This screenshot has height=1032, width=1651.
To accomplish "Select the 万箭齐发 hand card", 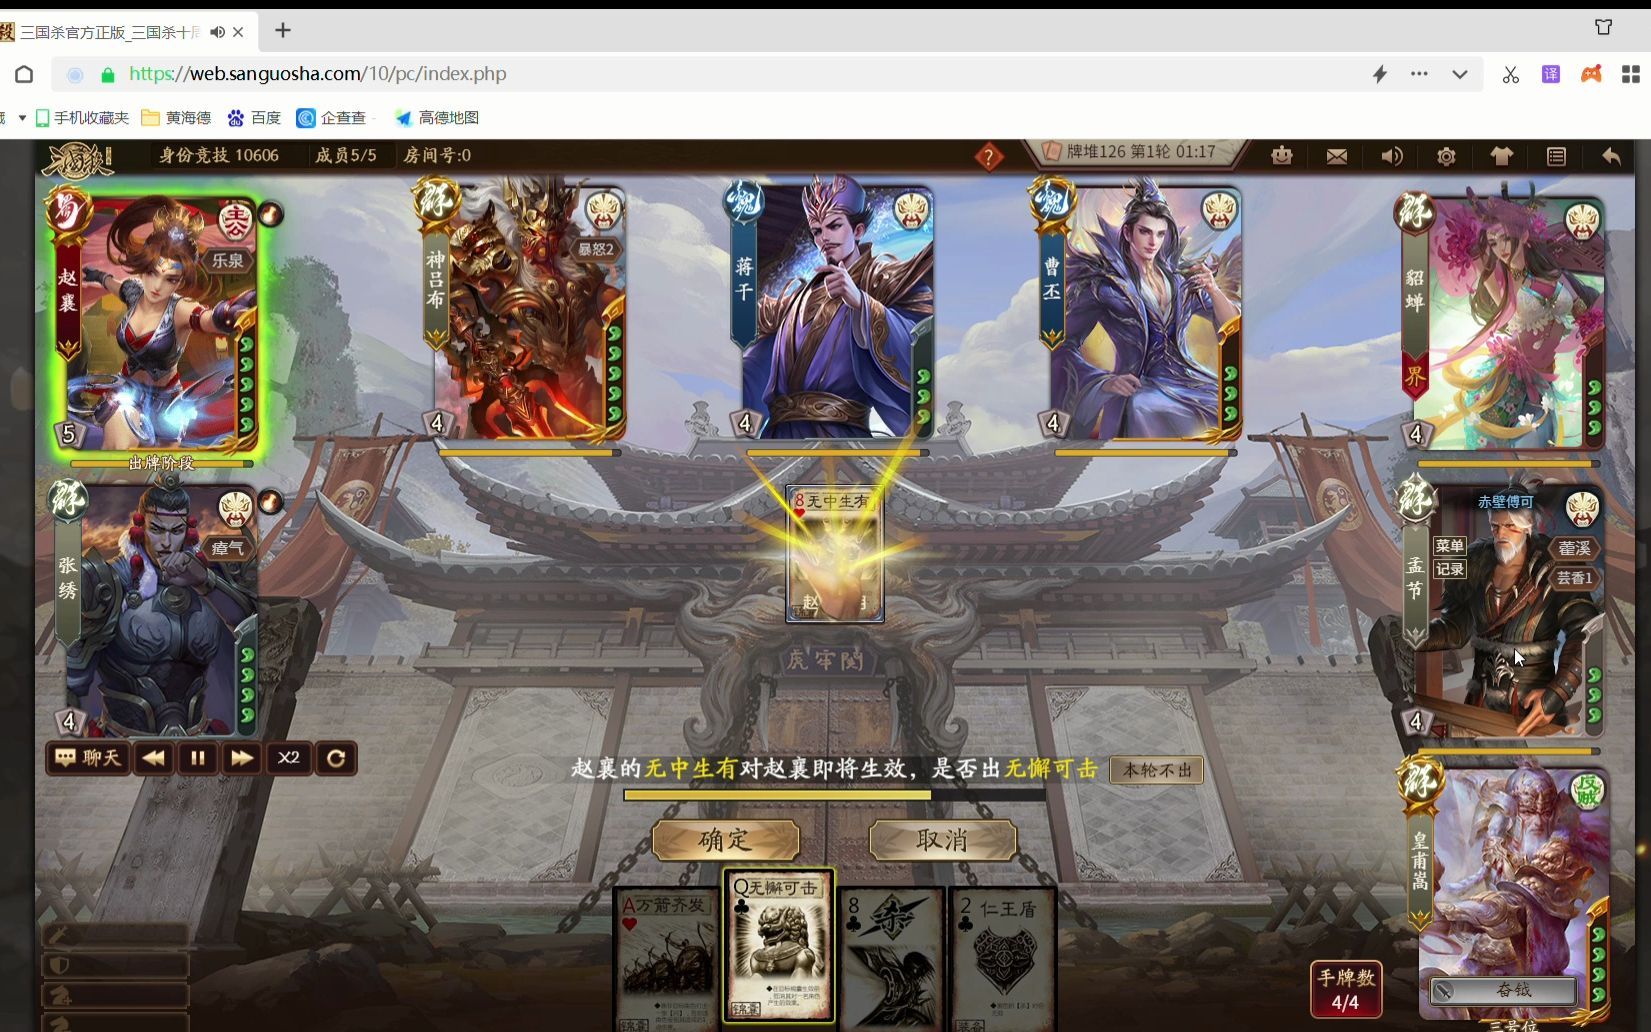I will pos(668,959).
